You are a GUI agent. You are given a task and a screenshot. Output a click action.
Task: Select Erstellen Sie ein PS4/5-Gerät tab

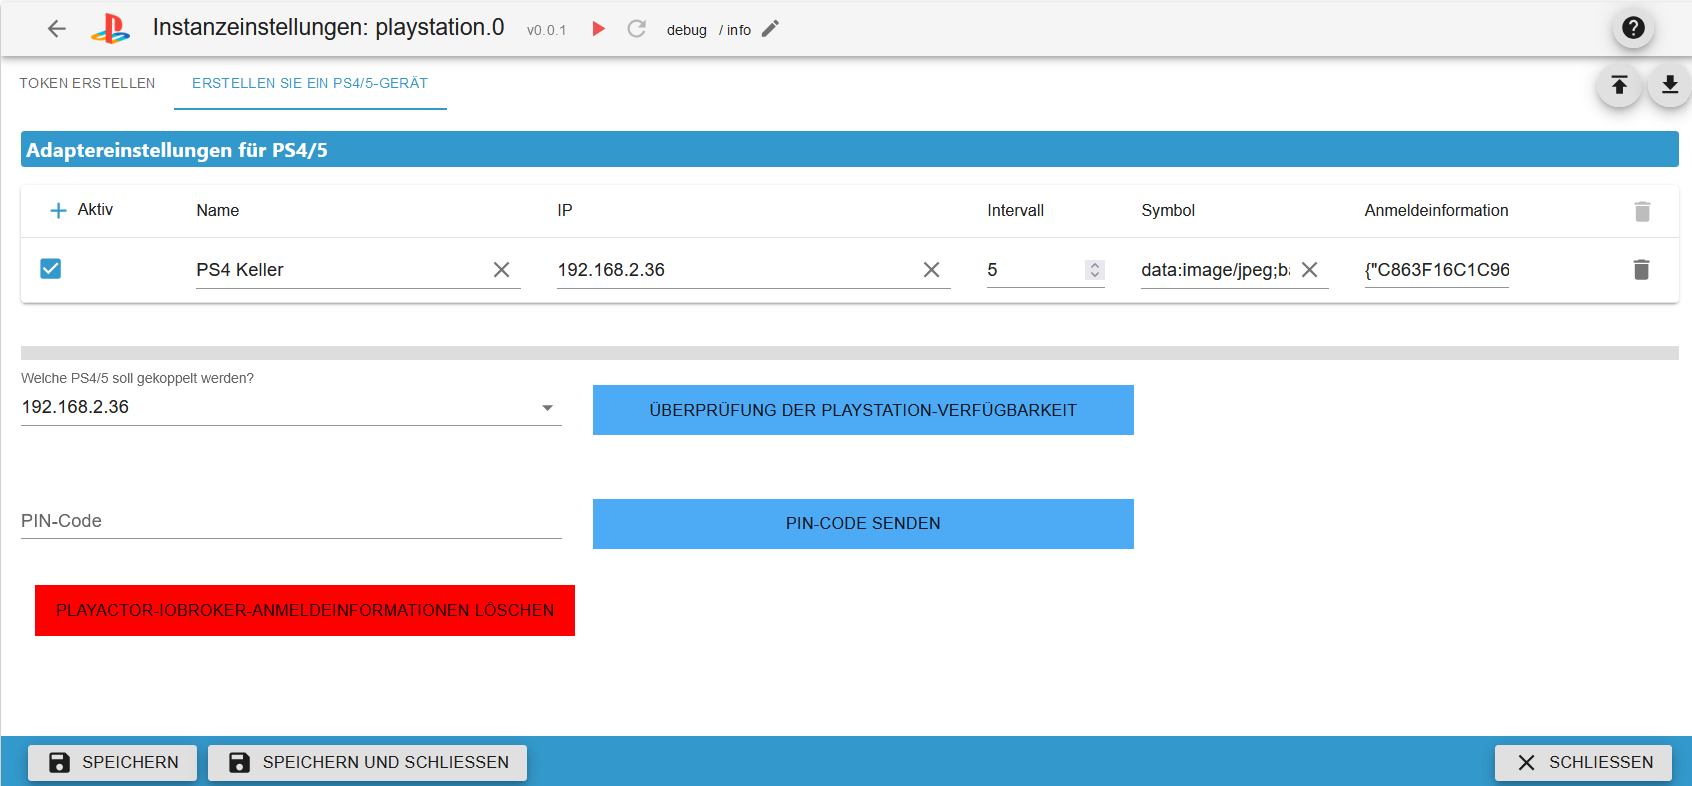tap(310, 83)
